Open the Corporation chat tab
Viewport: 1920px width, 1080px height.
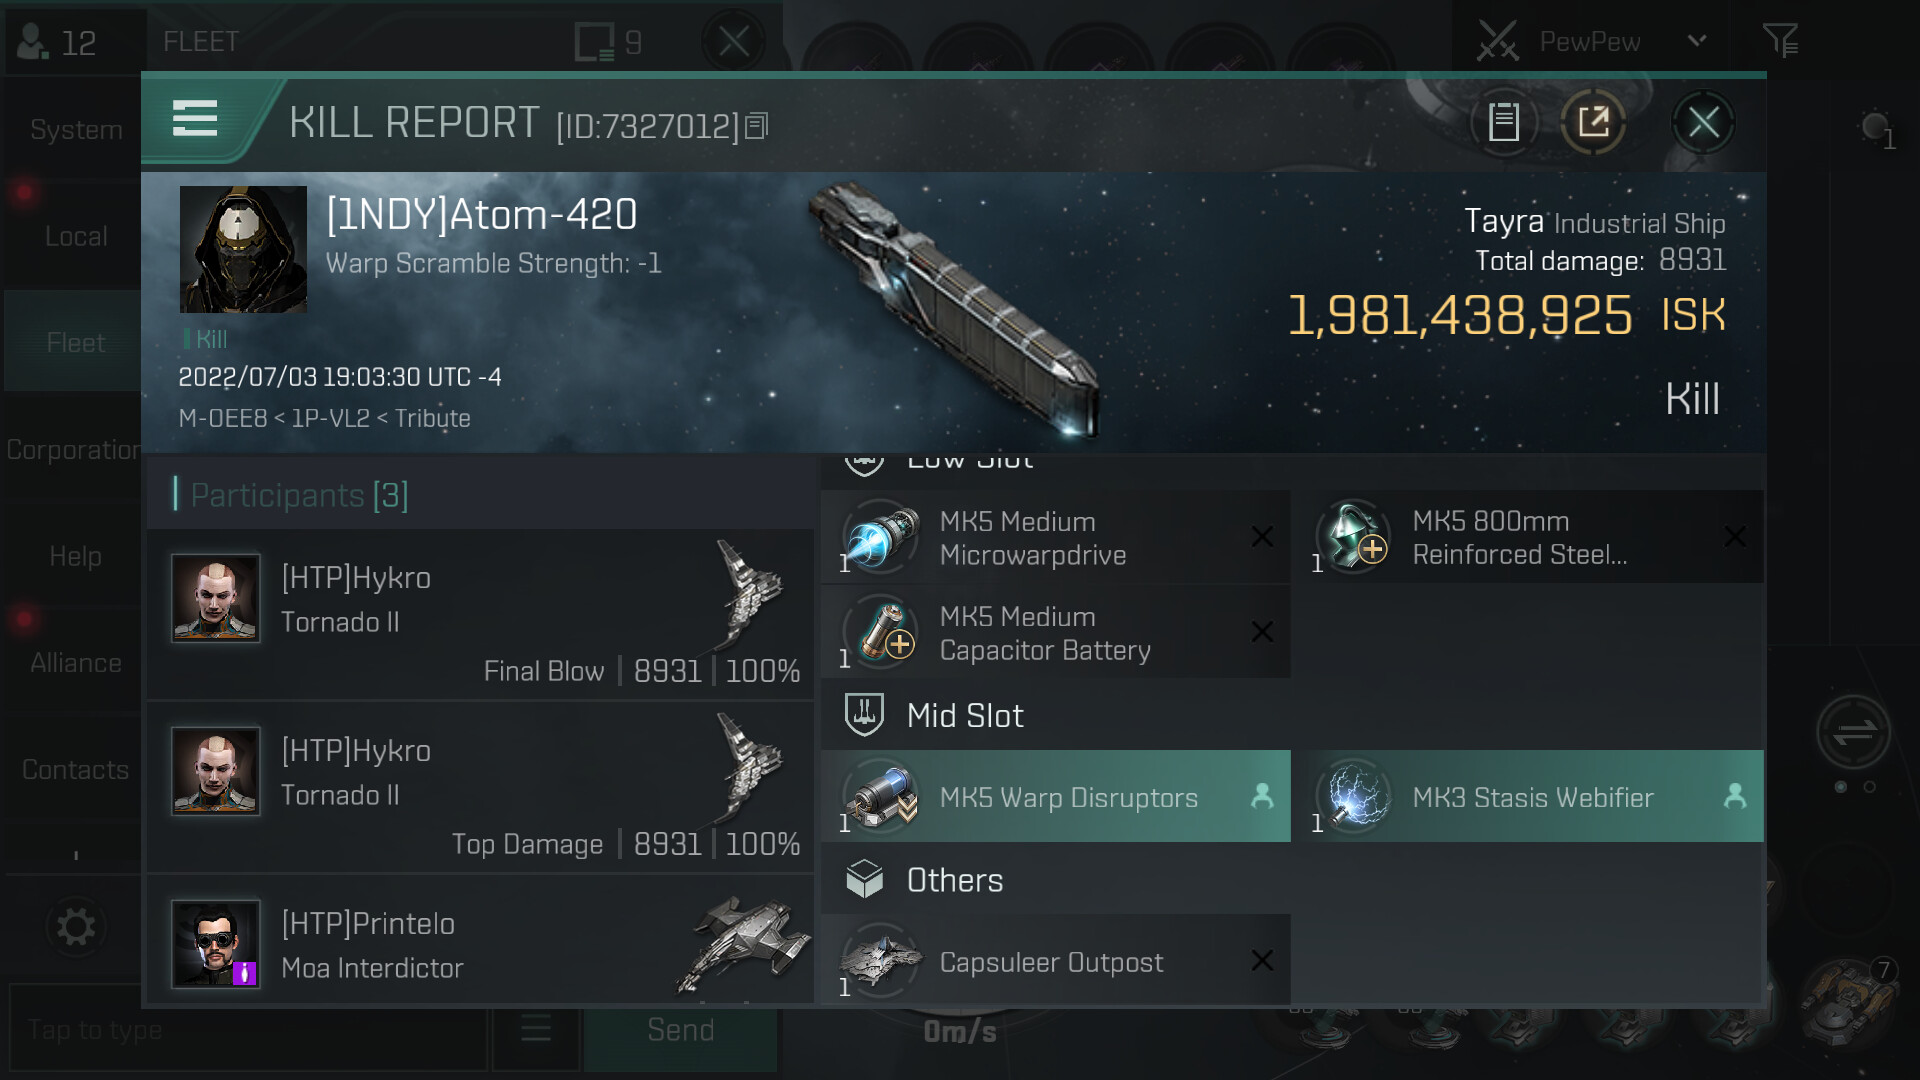(74, 450)
